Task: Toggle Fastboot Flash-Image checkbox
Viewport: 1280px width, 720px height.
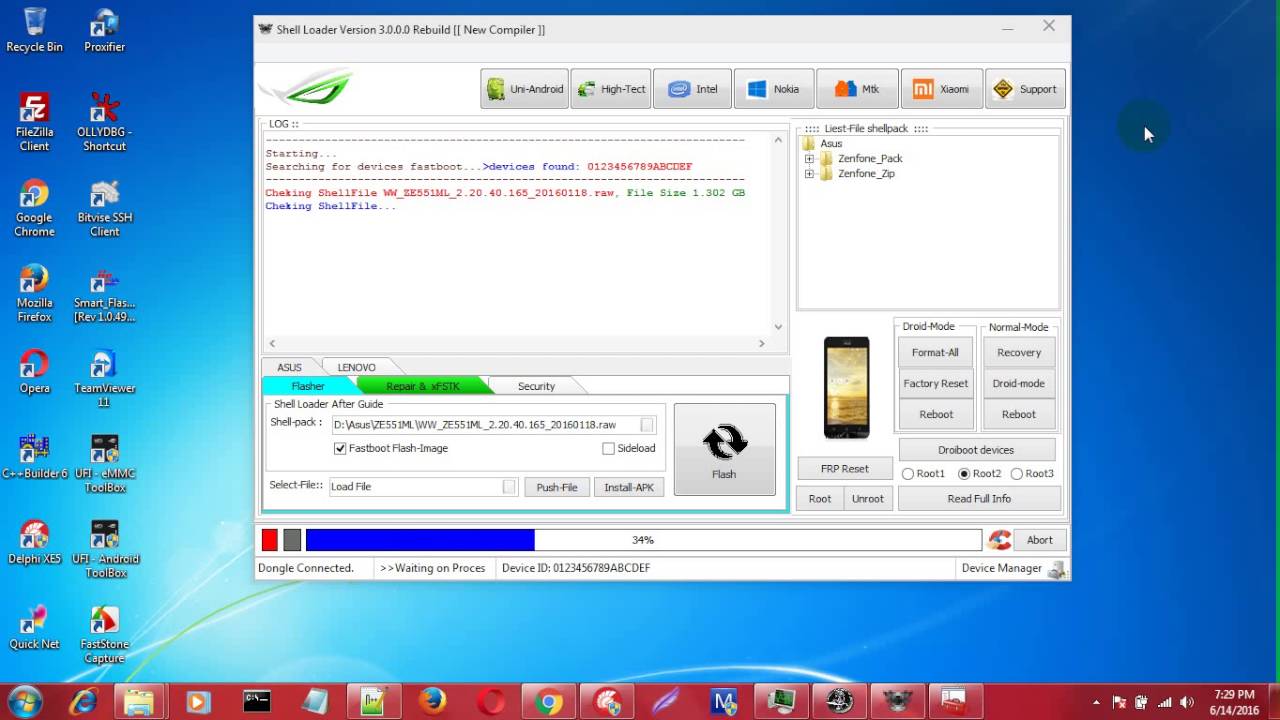Action: click(x=340, y=449)
